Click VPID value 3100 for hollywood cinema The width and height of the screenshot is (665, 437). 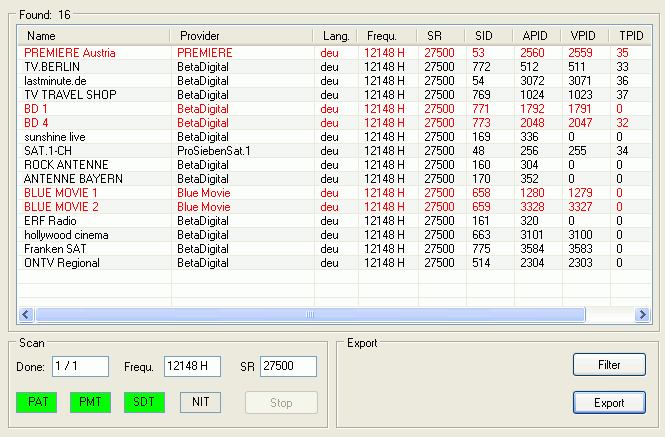pos(580,235)
